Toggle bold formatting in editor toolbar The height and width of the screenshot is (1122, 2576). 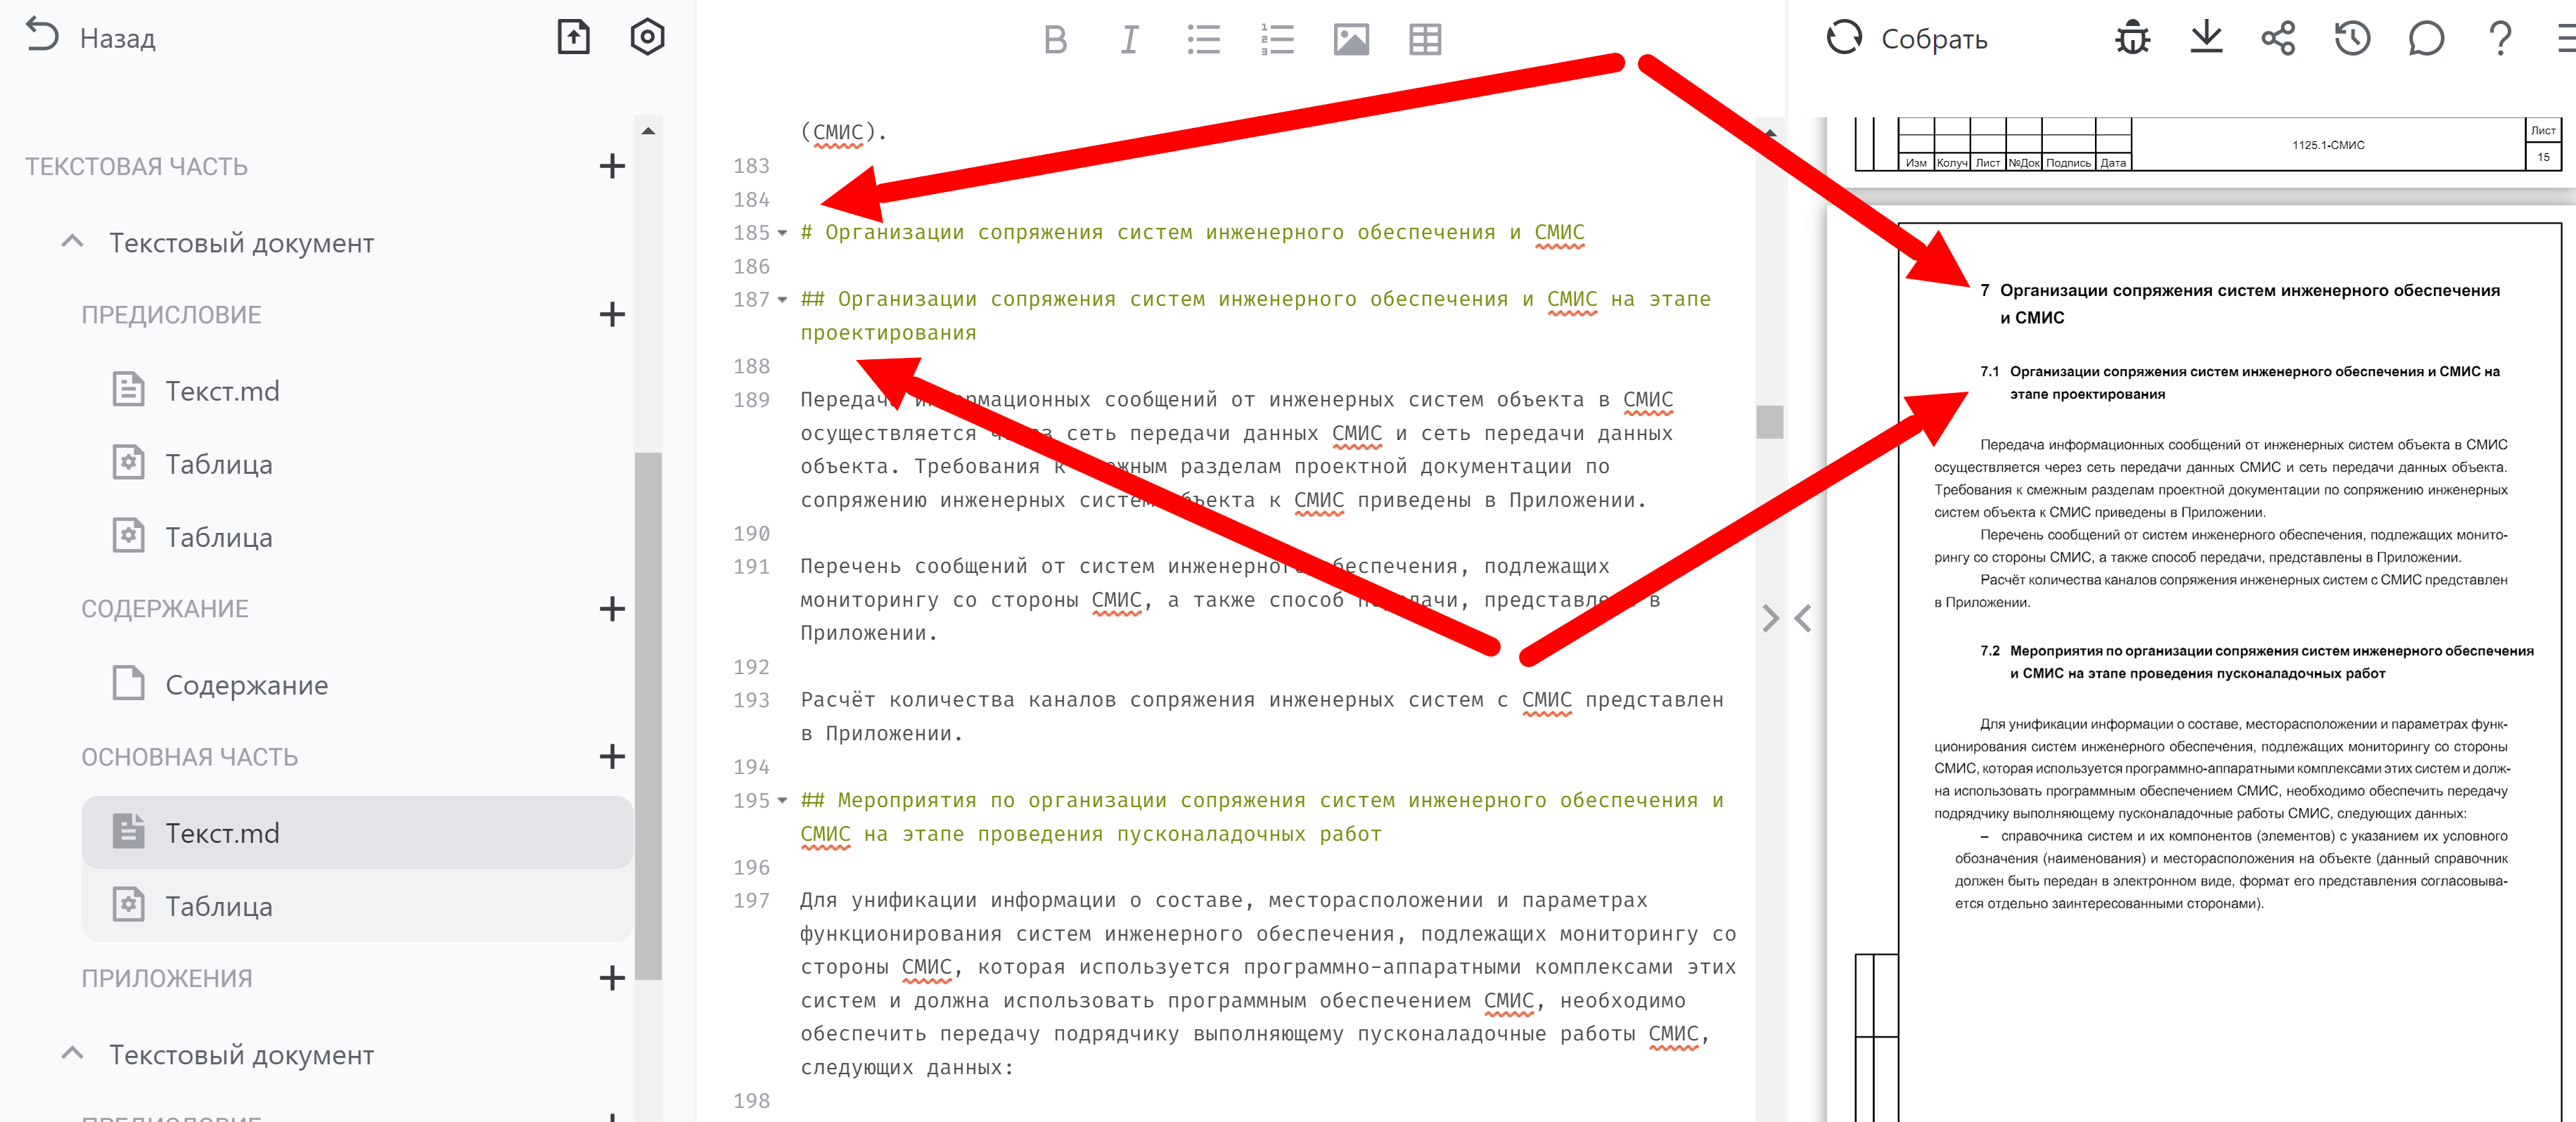coord(1055,39)
